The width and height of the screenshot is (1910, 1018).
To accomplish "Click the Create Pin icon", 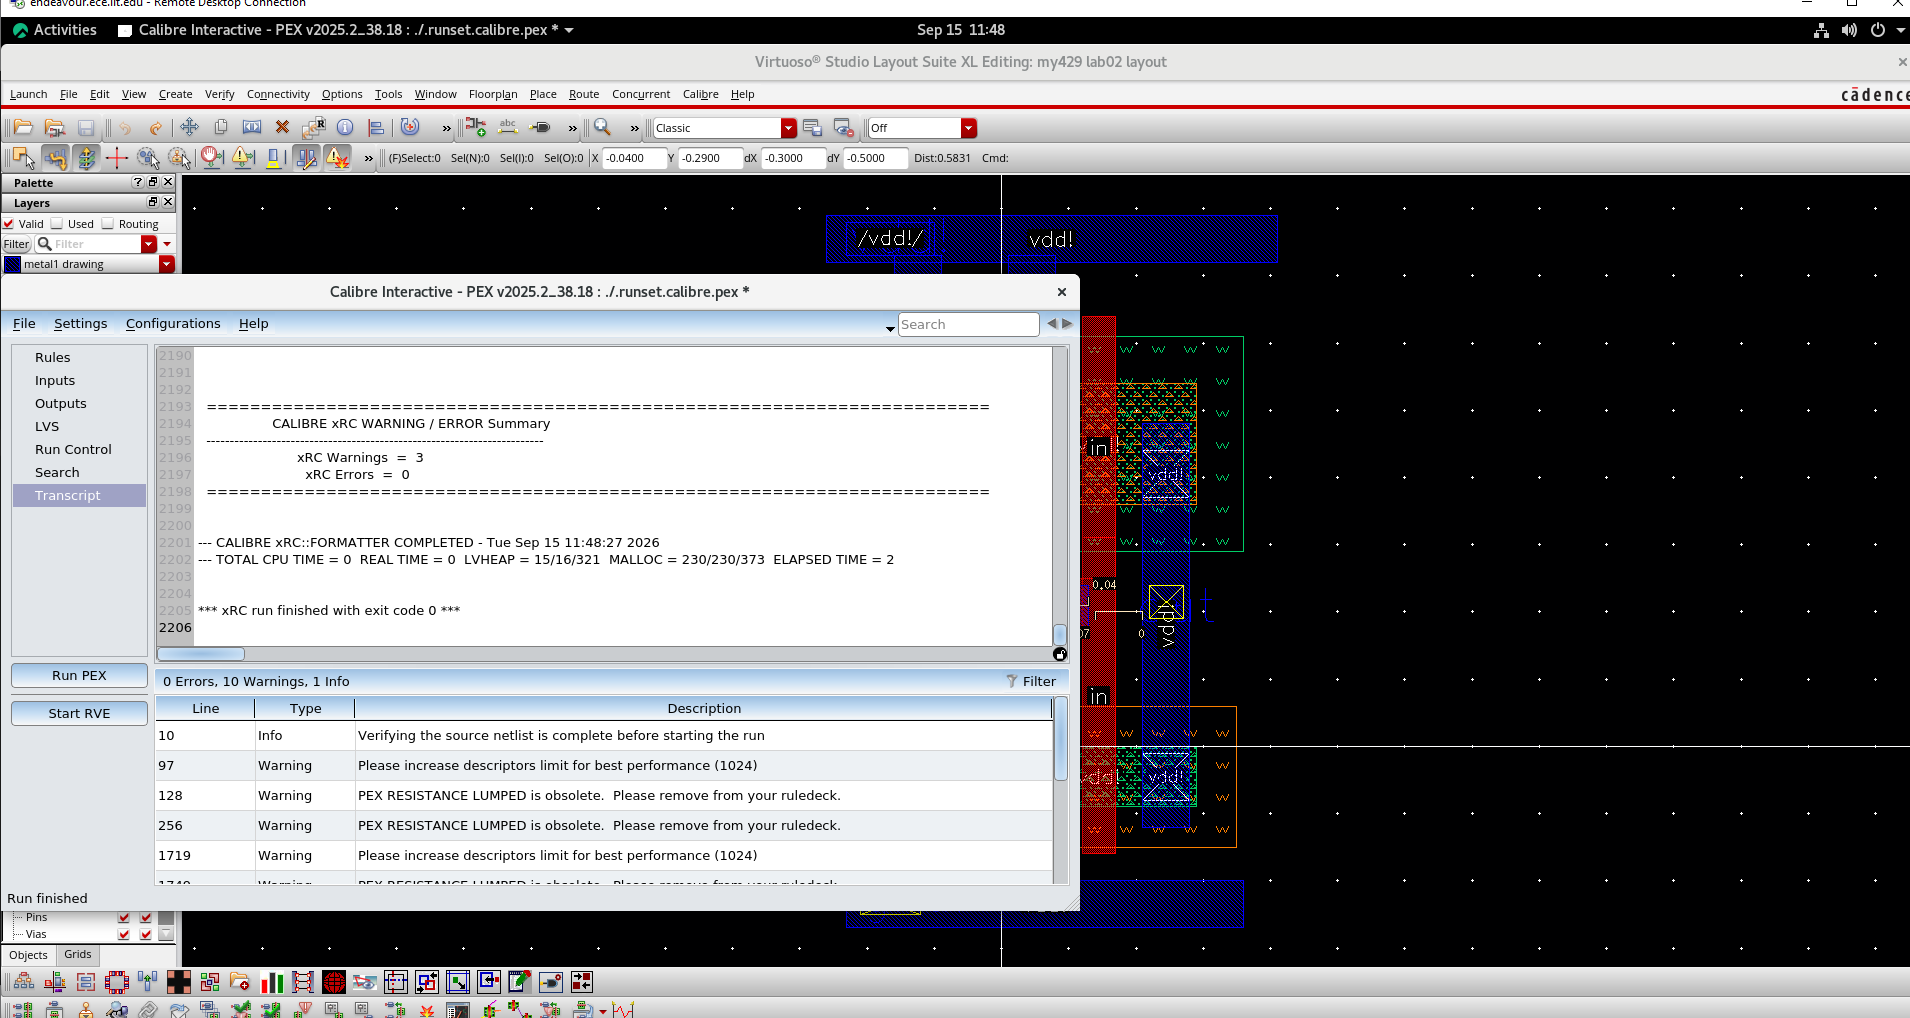I will click(540, 127).
